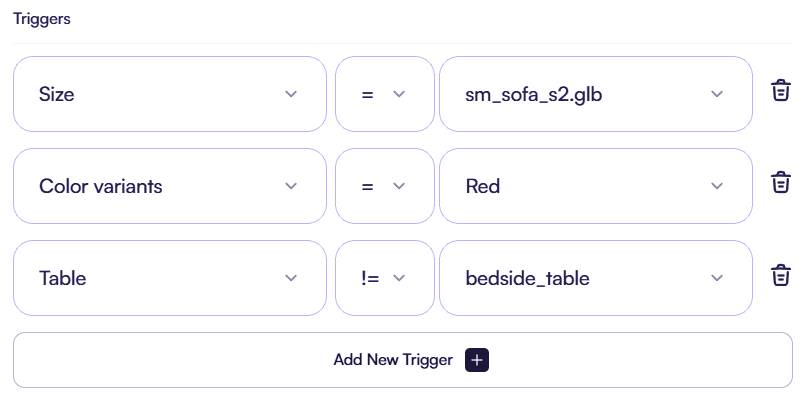The image size is (805, 408).
Task: Open the Size attribute dropdown
Action: [x=169, y=94]
